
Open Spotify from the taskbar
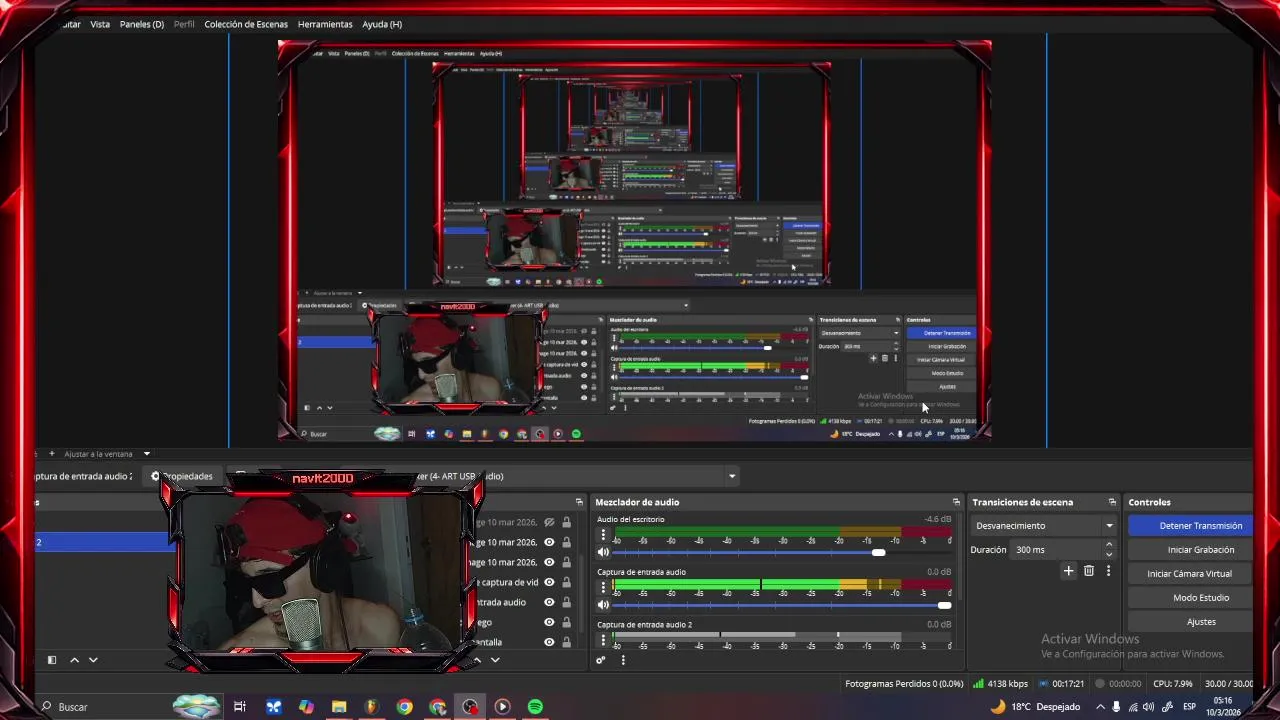point(535,707)
